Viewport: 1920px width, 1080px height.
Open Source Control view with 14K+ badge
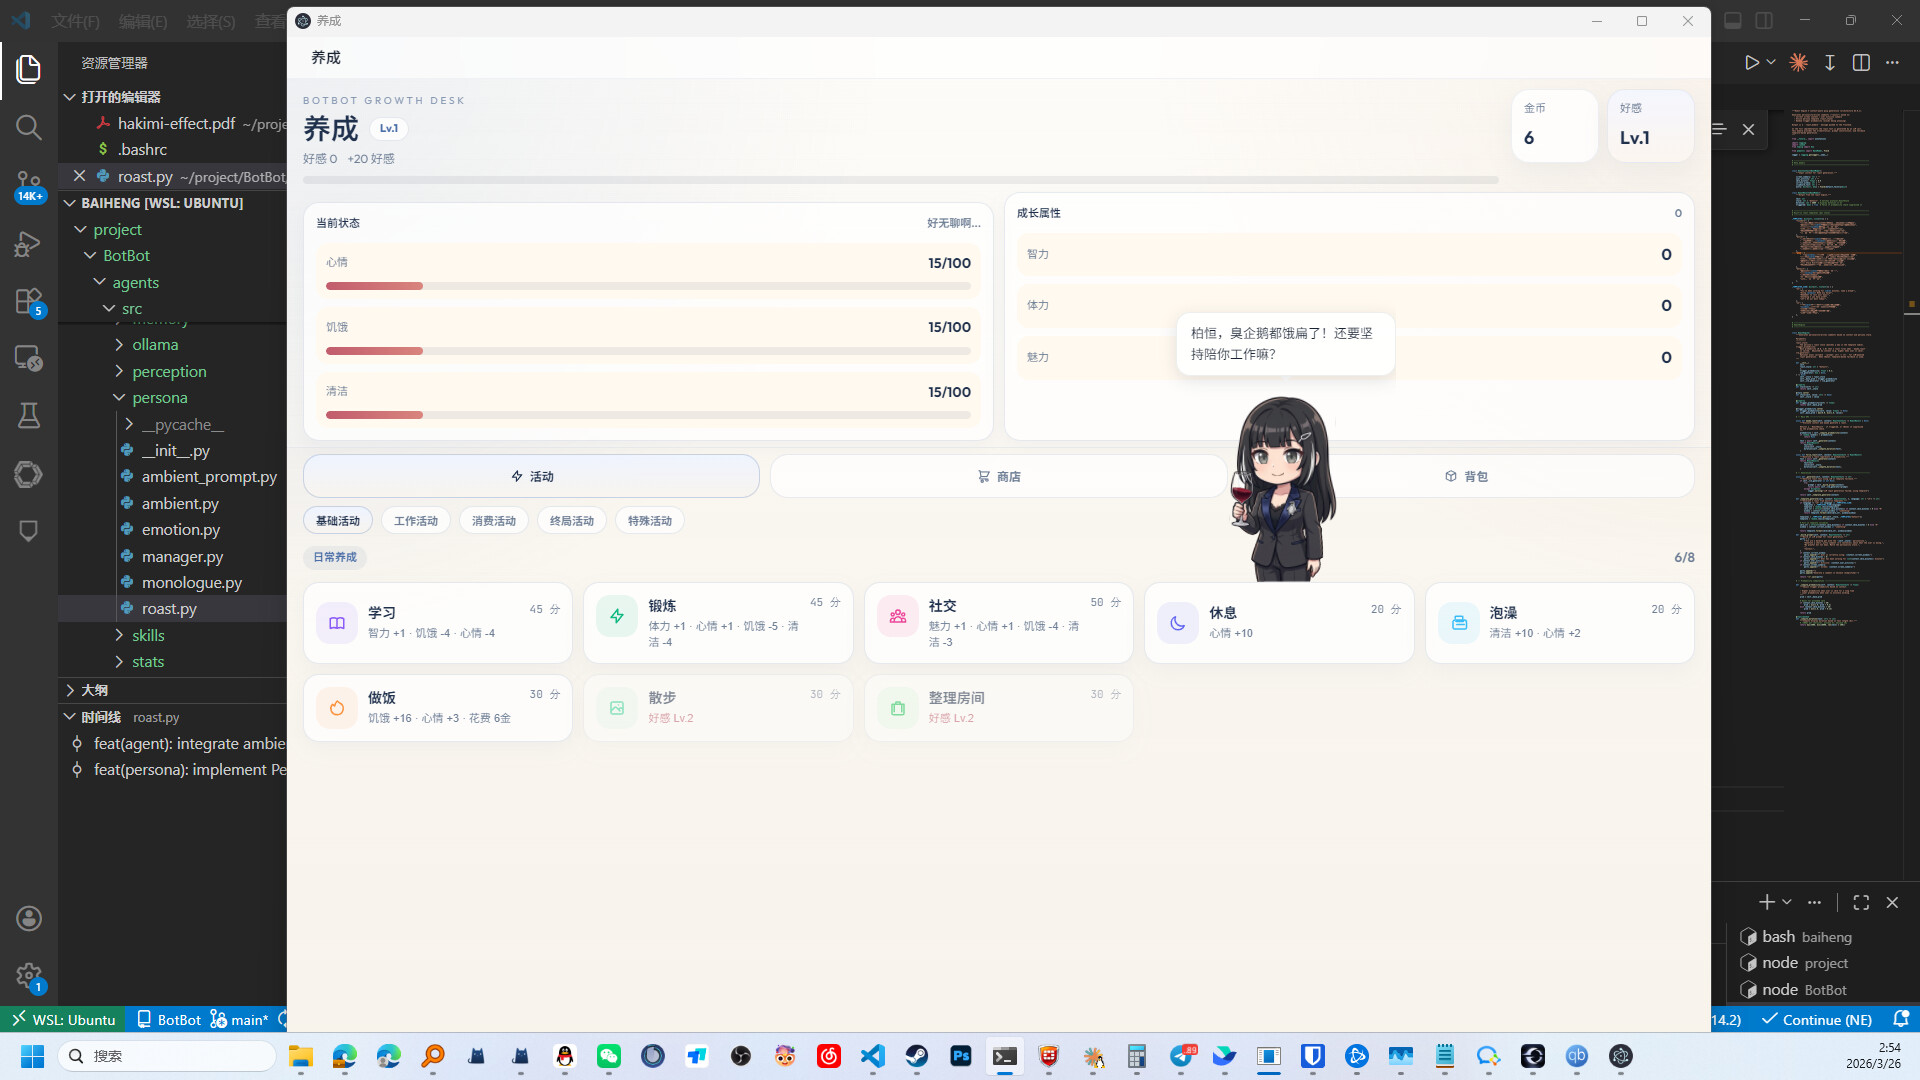(x=28, y=185)
